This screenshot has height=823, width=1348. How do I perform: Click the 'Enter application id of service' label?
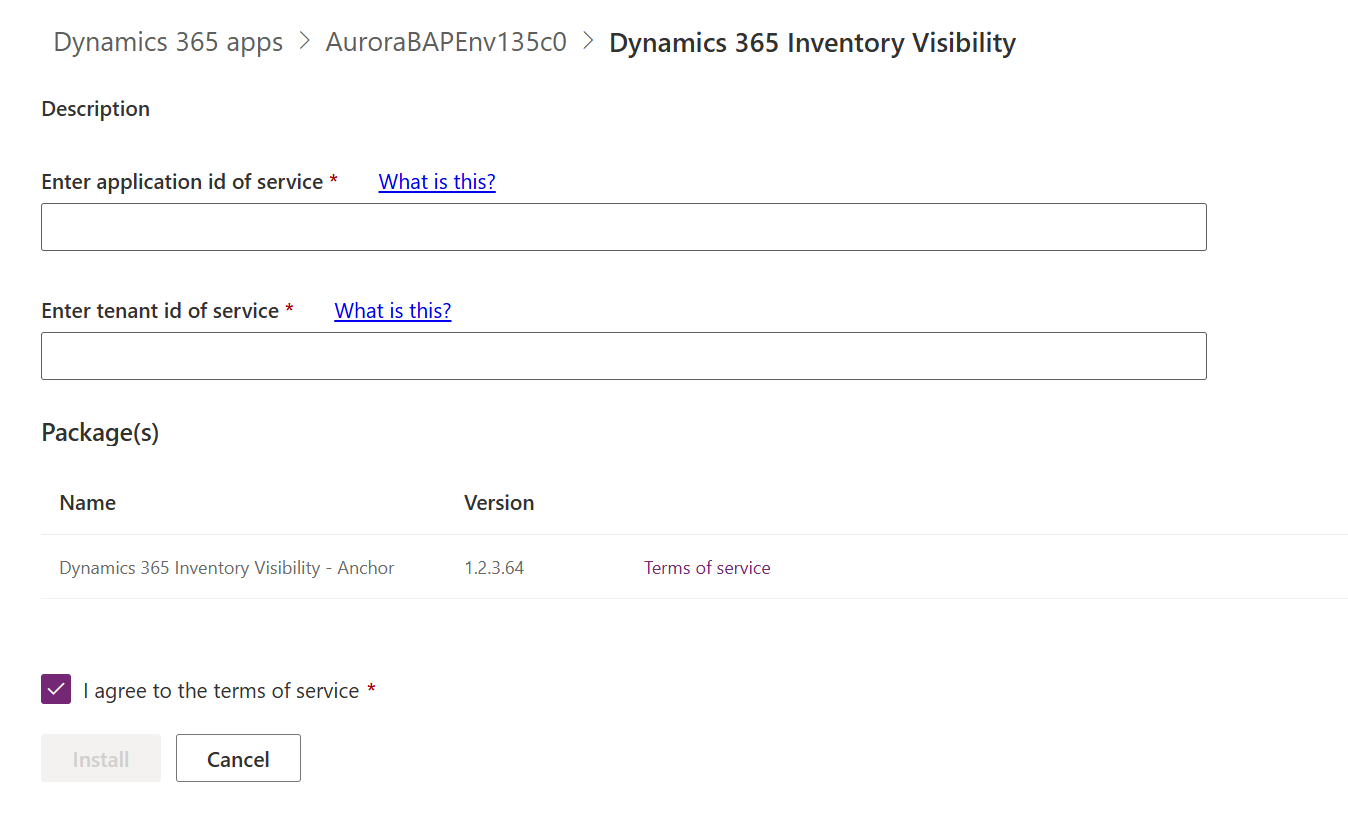(182, 182)
